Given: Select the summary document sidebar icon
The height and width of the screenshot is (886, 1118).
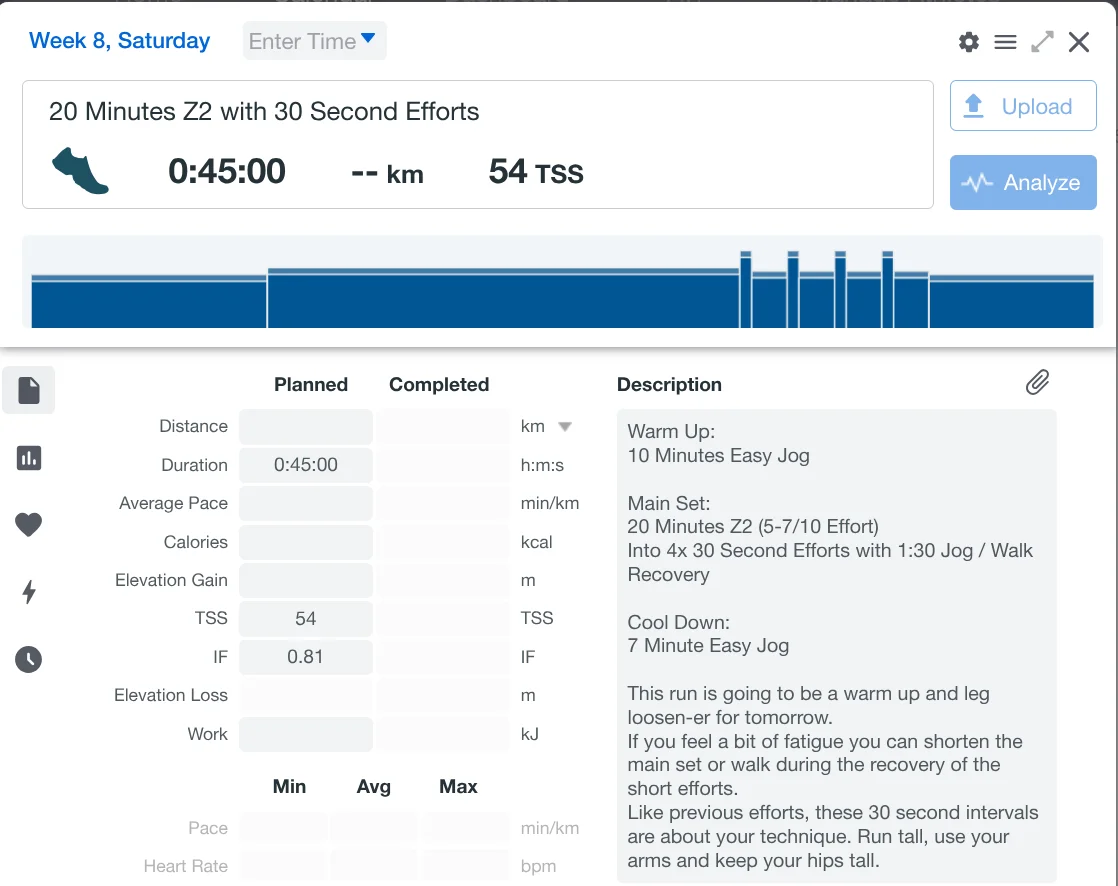Looking at the screenshot, I should click(29, 390).
